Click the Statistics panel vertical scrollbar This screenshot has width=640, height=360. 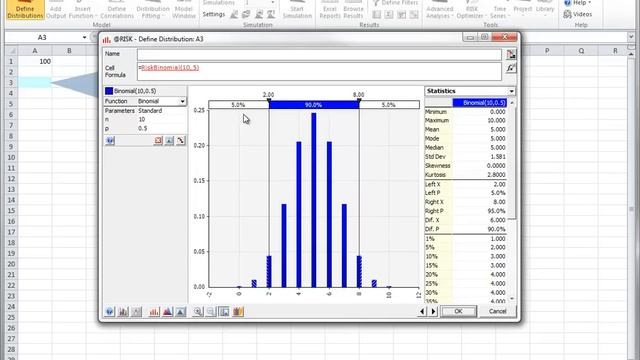click(512, 200)
